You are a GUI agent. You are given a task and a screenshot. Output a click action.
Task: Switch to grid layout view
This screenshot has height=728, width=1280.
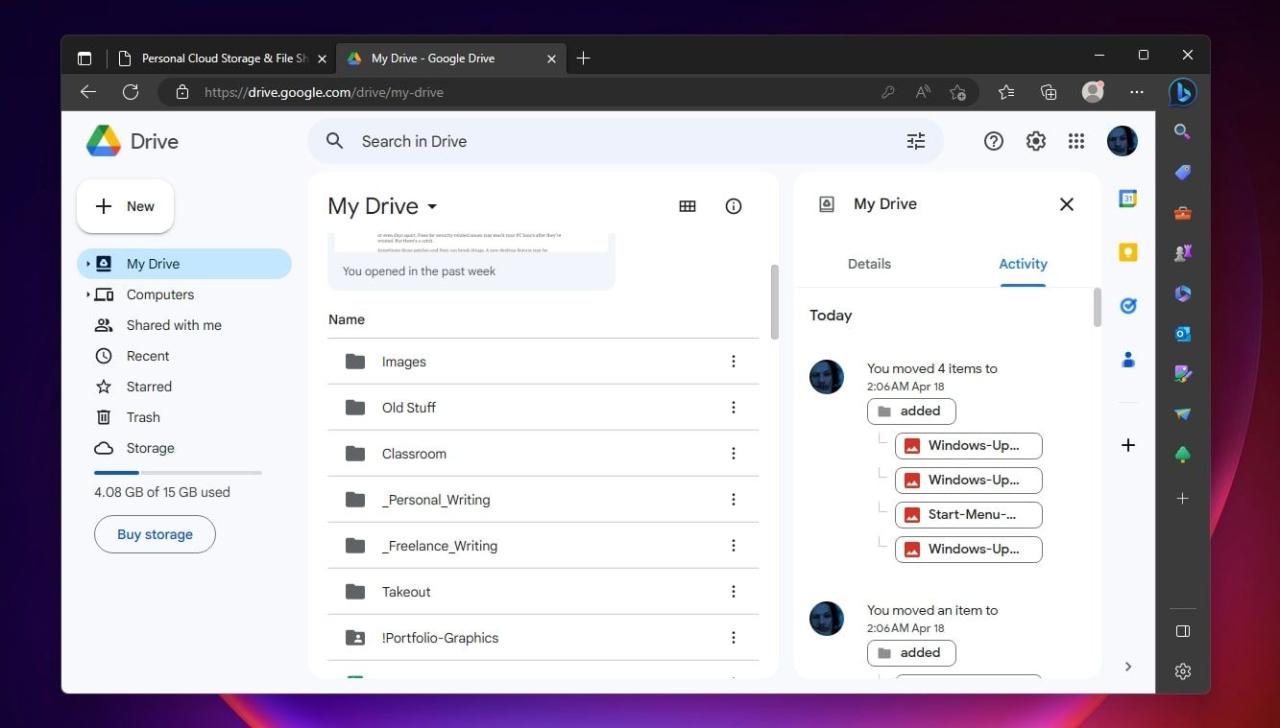[x=687, y=206]
